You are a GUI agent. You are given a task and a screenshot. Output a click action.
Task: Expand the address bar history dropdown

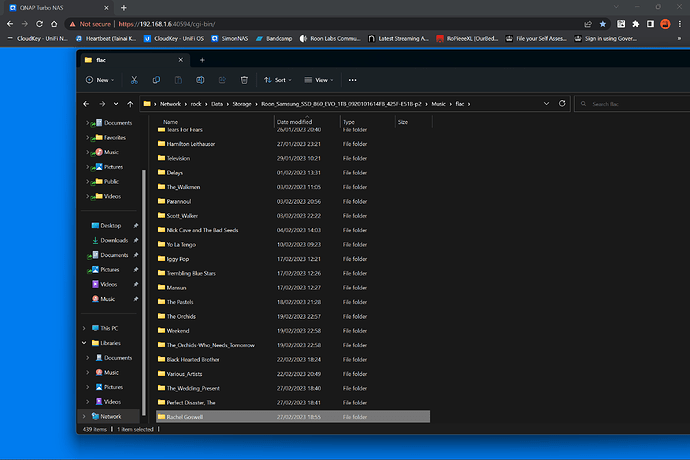click(546, 103)
